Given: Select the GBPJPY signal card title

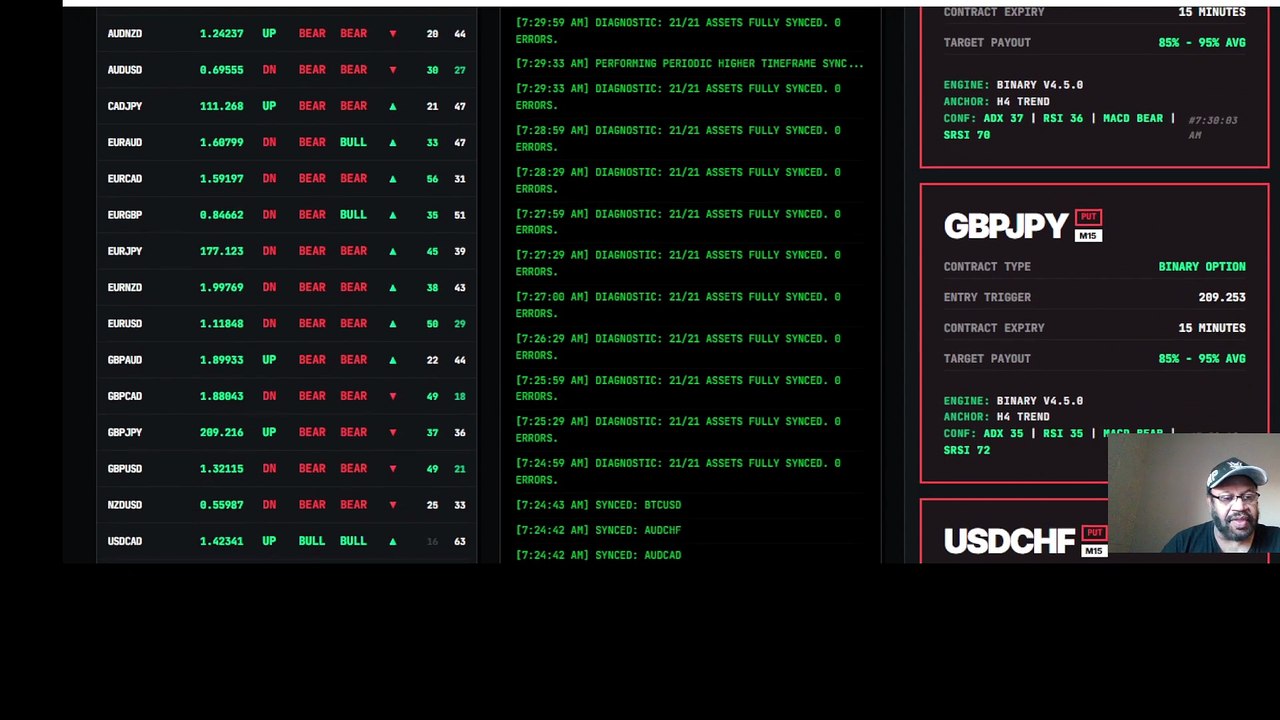Looking at the screenshot, I should pyautogui.click(x=1006, y=227).
